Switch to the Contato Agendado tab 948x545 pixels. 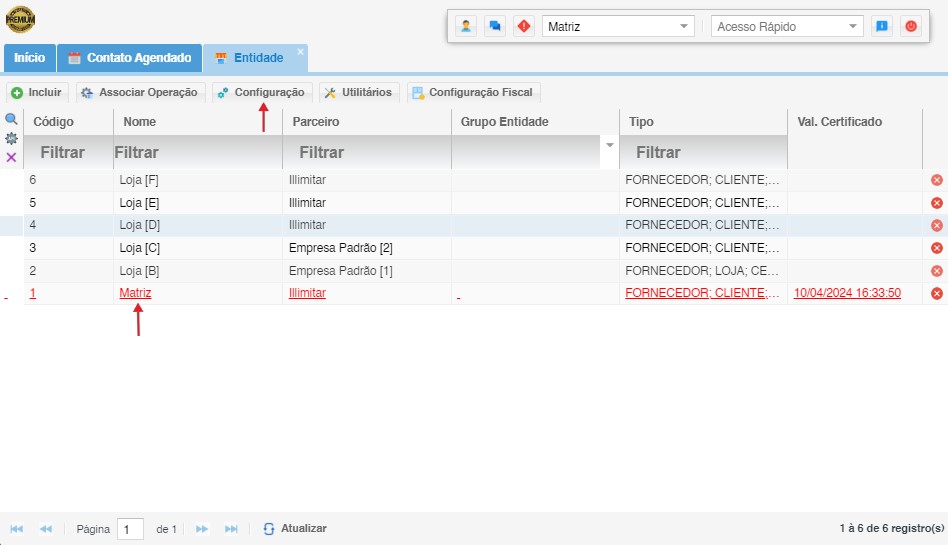[129, 58]
